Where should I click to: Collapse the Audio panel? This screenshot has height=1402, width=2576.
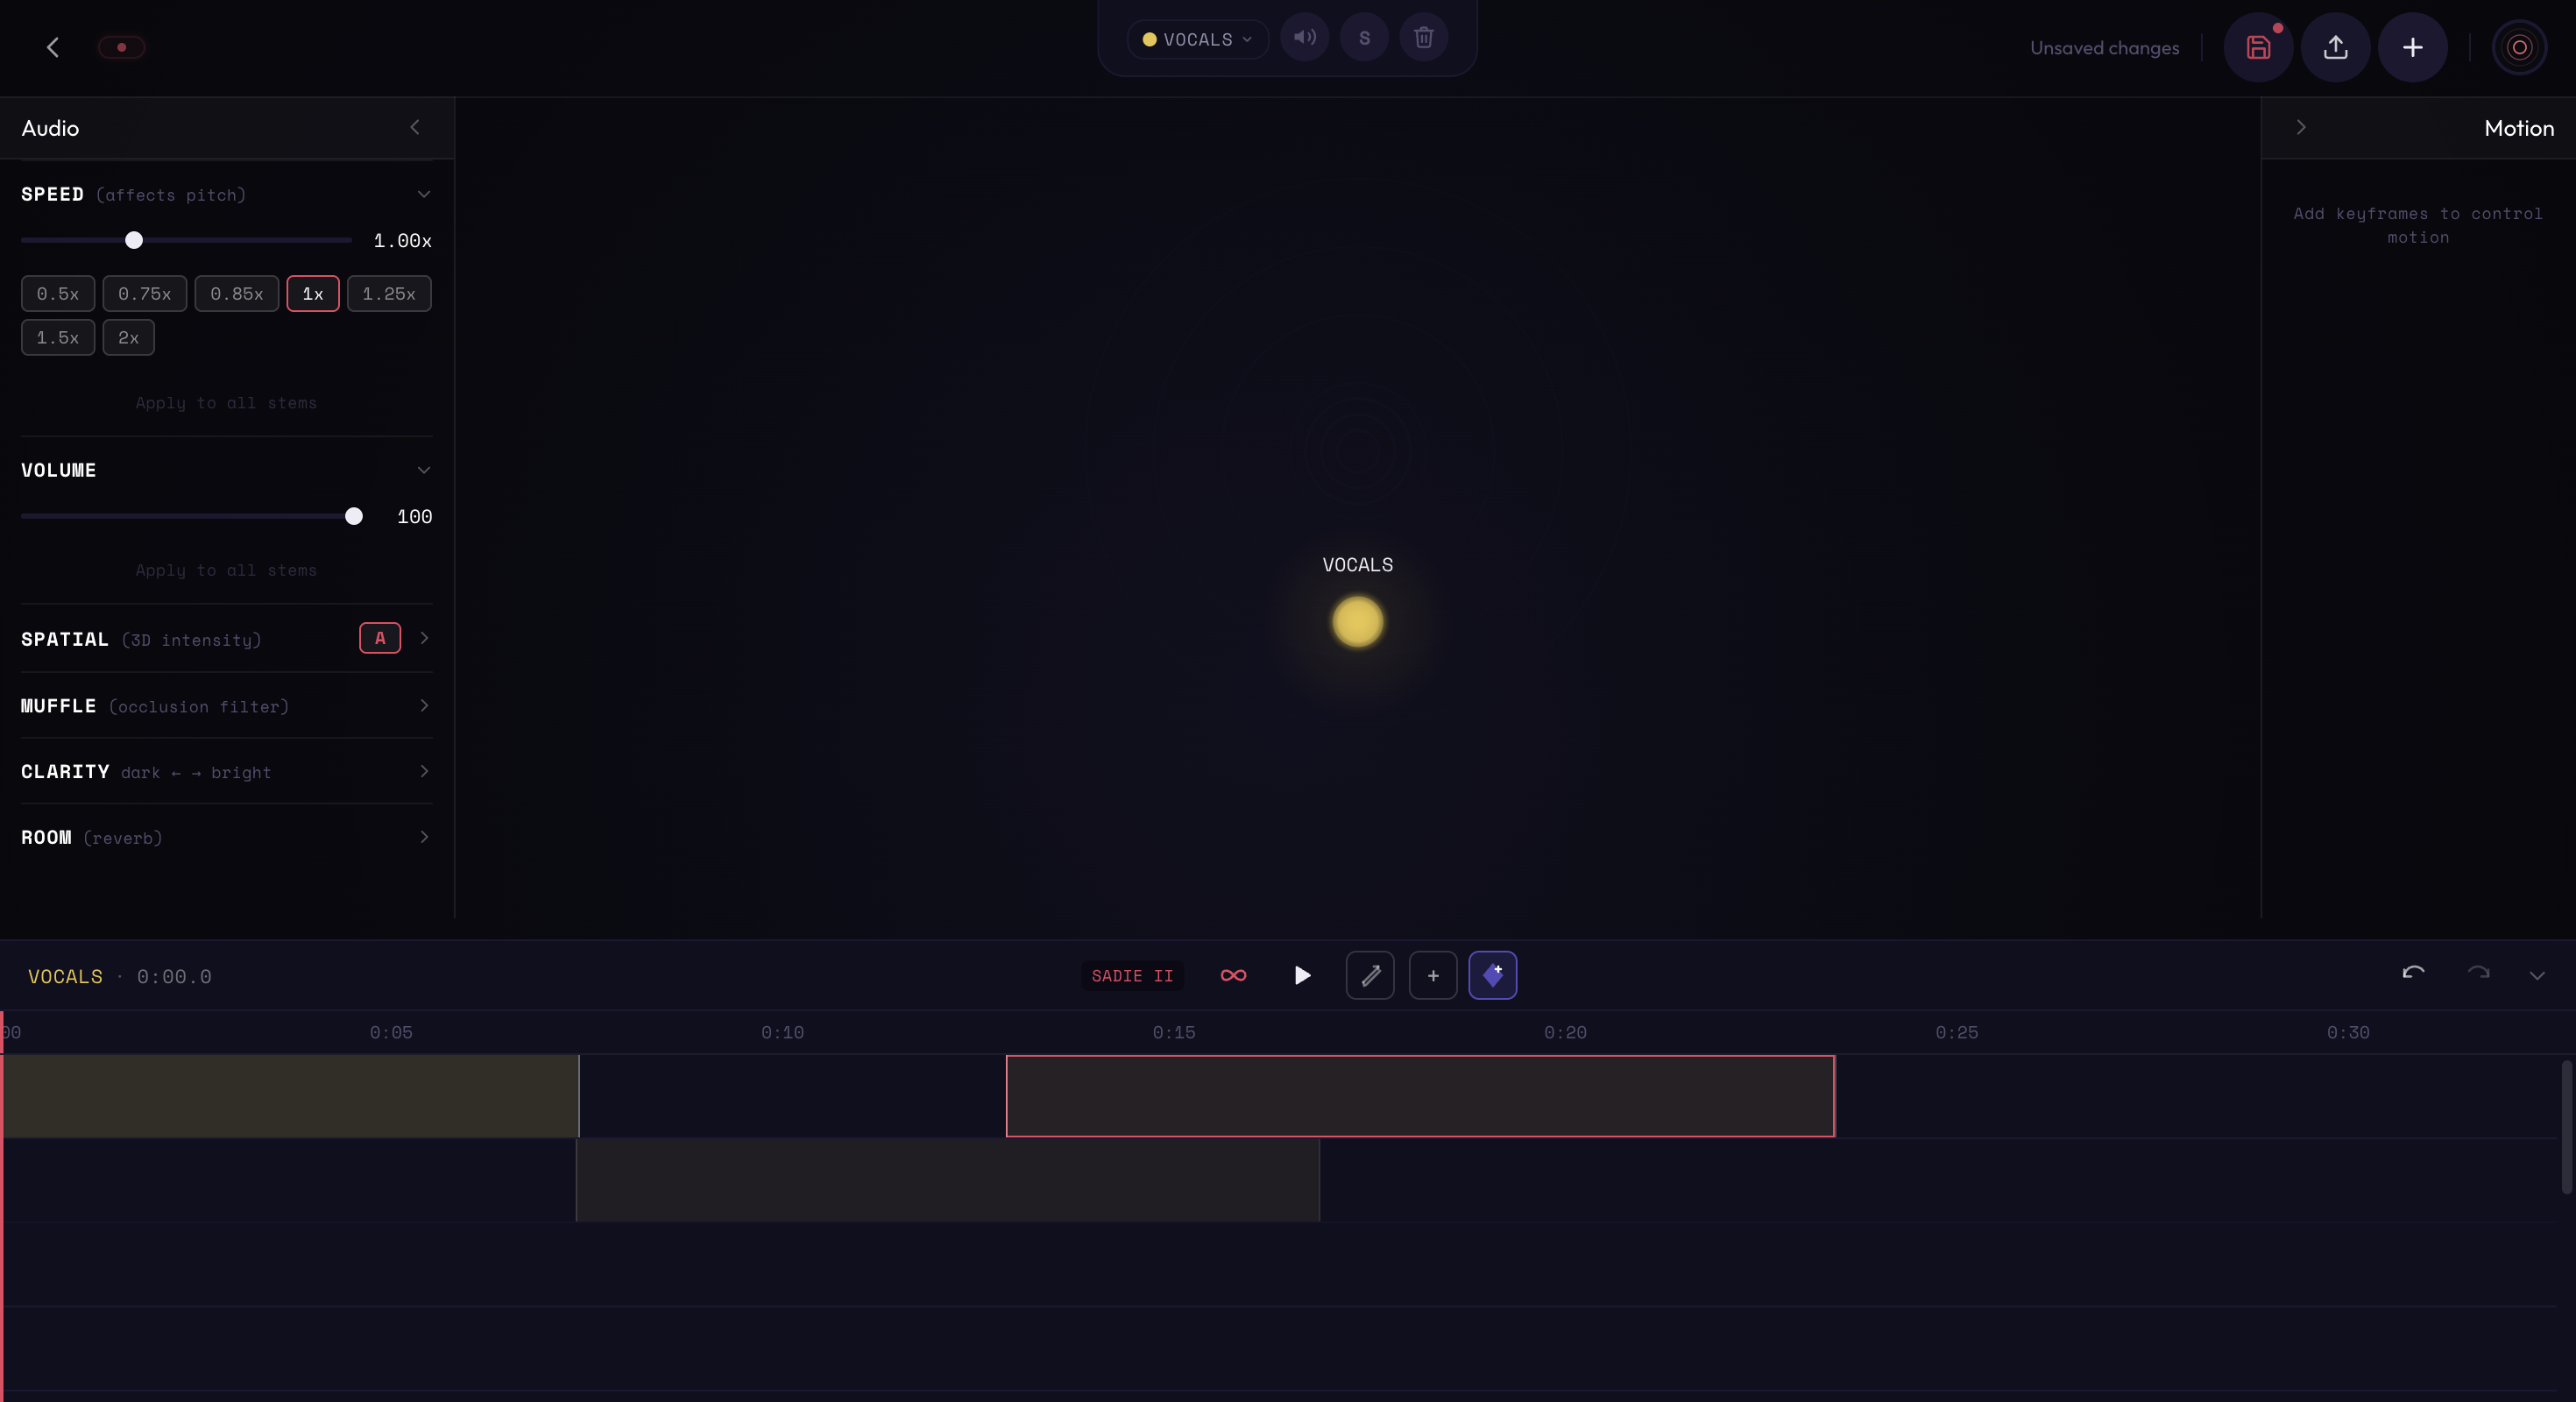pos(415,127)
